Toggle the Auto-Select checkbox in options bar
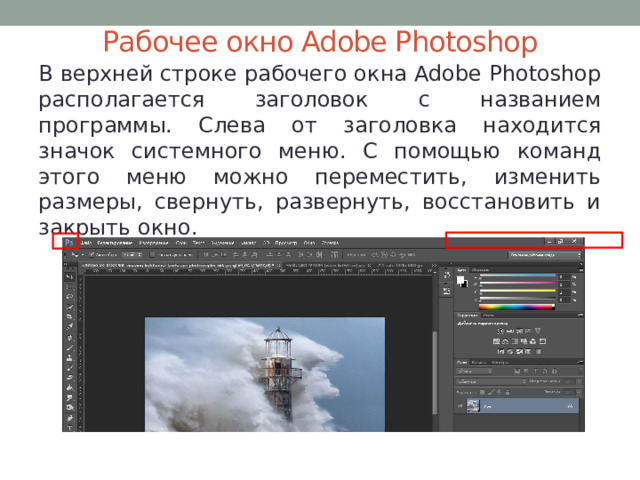This screenshot has width=640, height=480. [x=92, y=255]
